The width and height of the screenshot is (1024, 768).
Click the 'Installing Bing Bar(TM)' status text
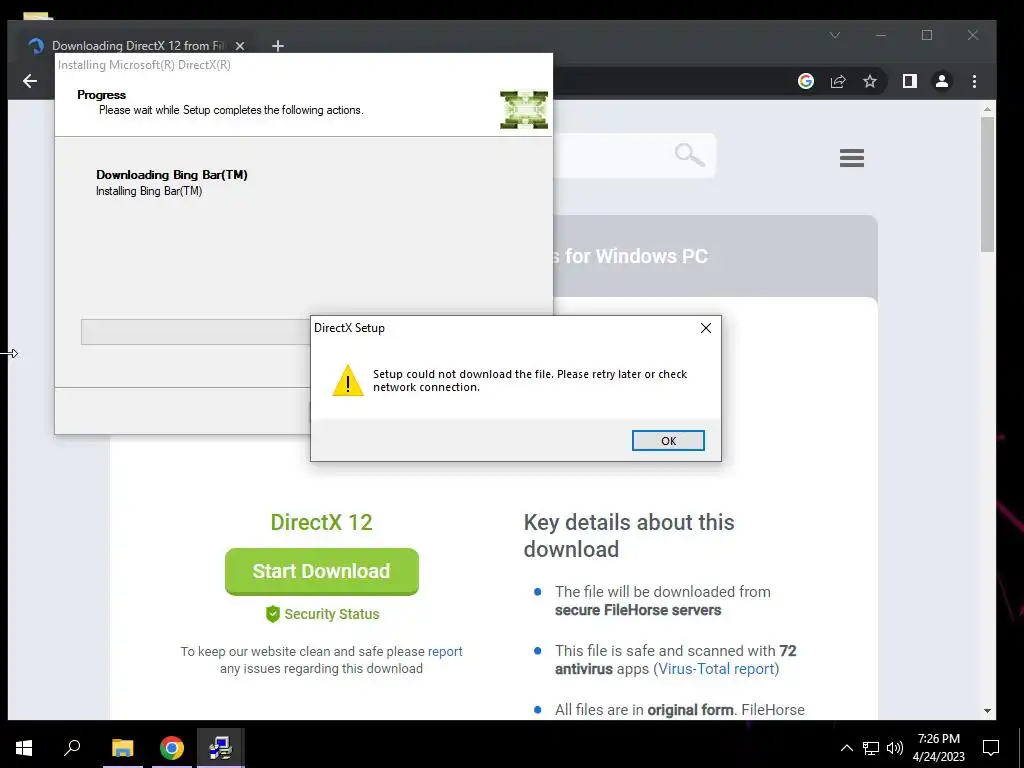click(149, 191)
